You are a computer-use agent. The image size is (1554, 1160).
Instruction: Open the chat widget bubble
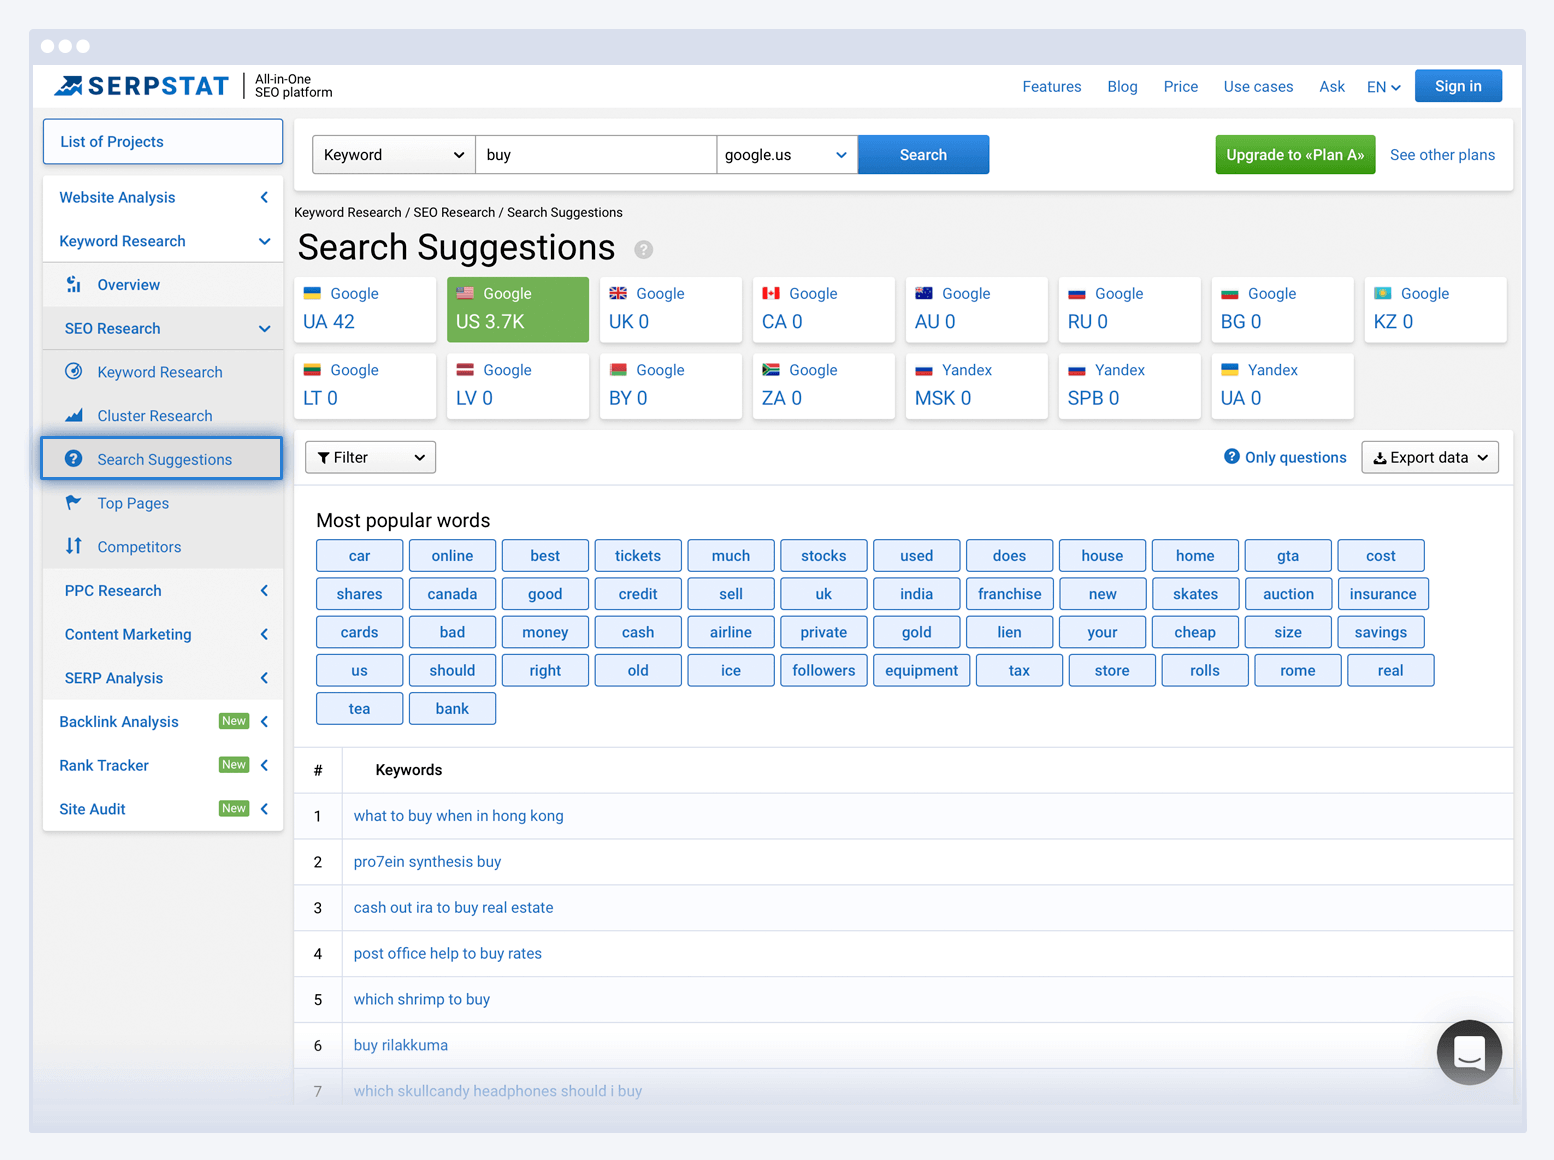point(1469,1052)
